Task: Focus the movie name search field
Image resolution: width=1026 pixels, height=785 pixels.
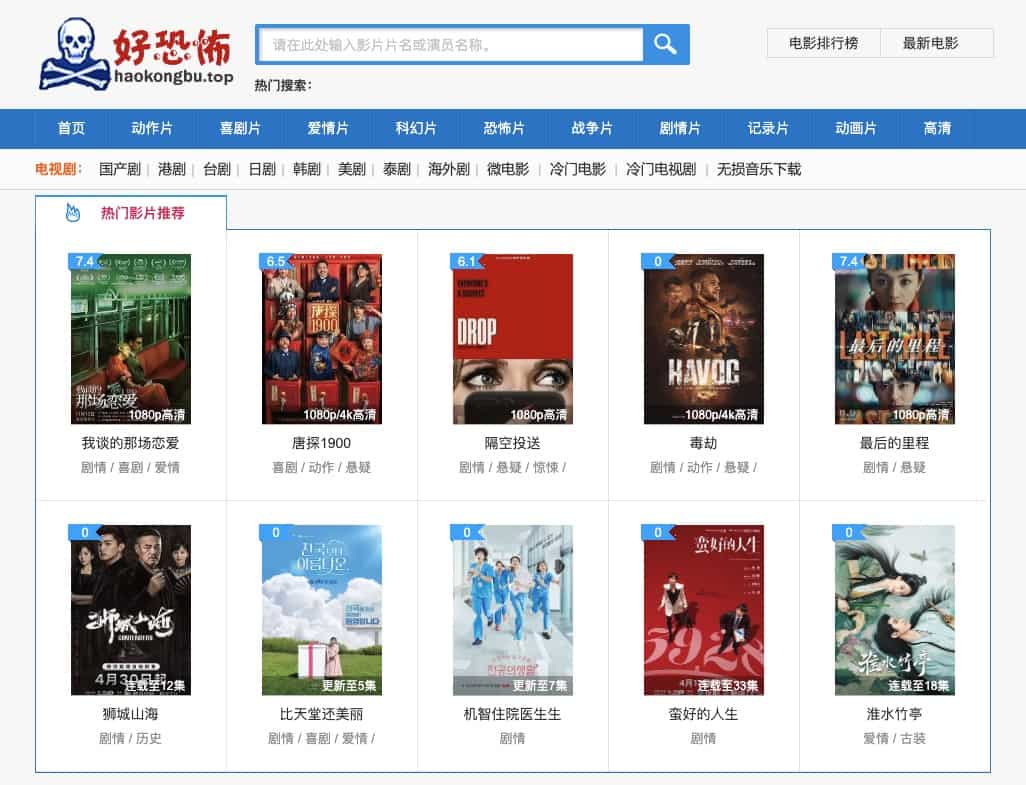Action: tap(450, 45)
